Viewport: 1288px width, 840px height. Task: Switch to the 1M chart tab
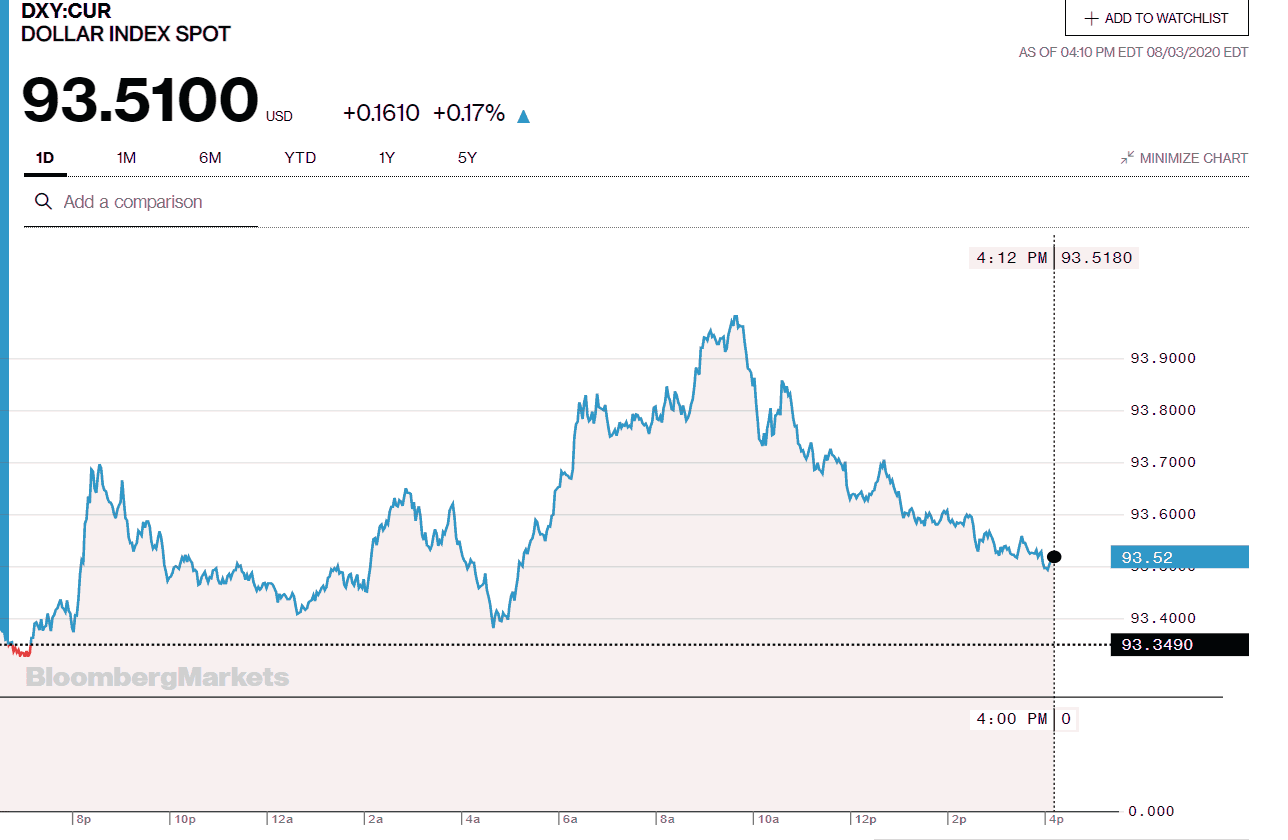[126, 158]
